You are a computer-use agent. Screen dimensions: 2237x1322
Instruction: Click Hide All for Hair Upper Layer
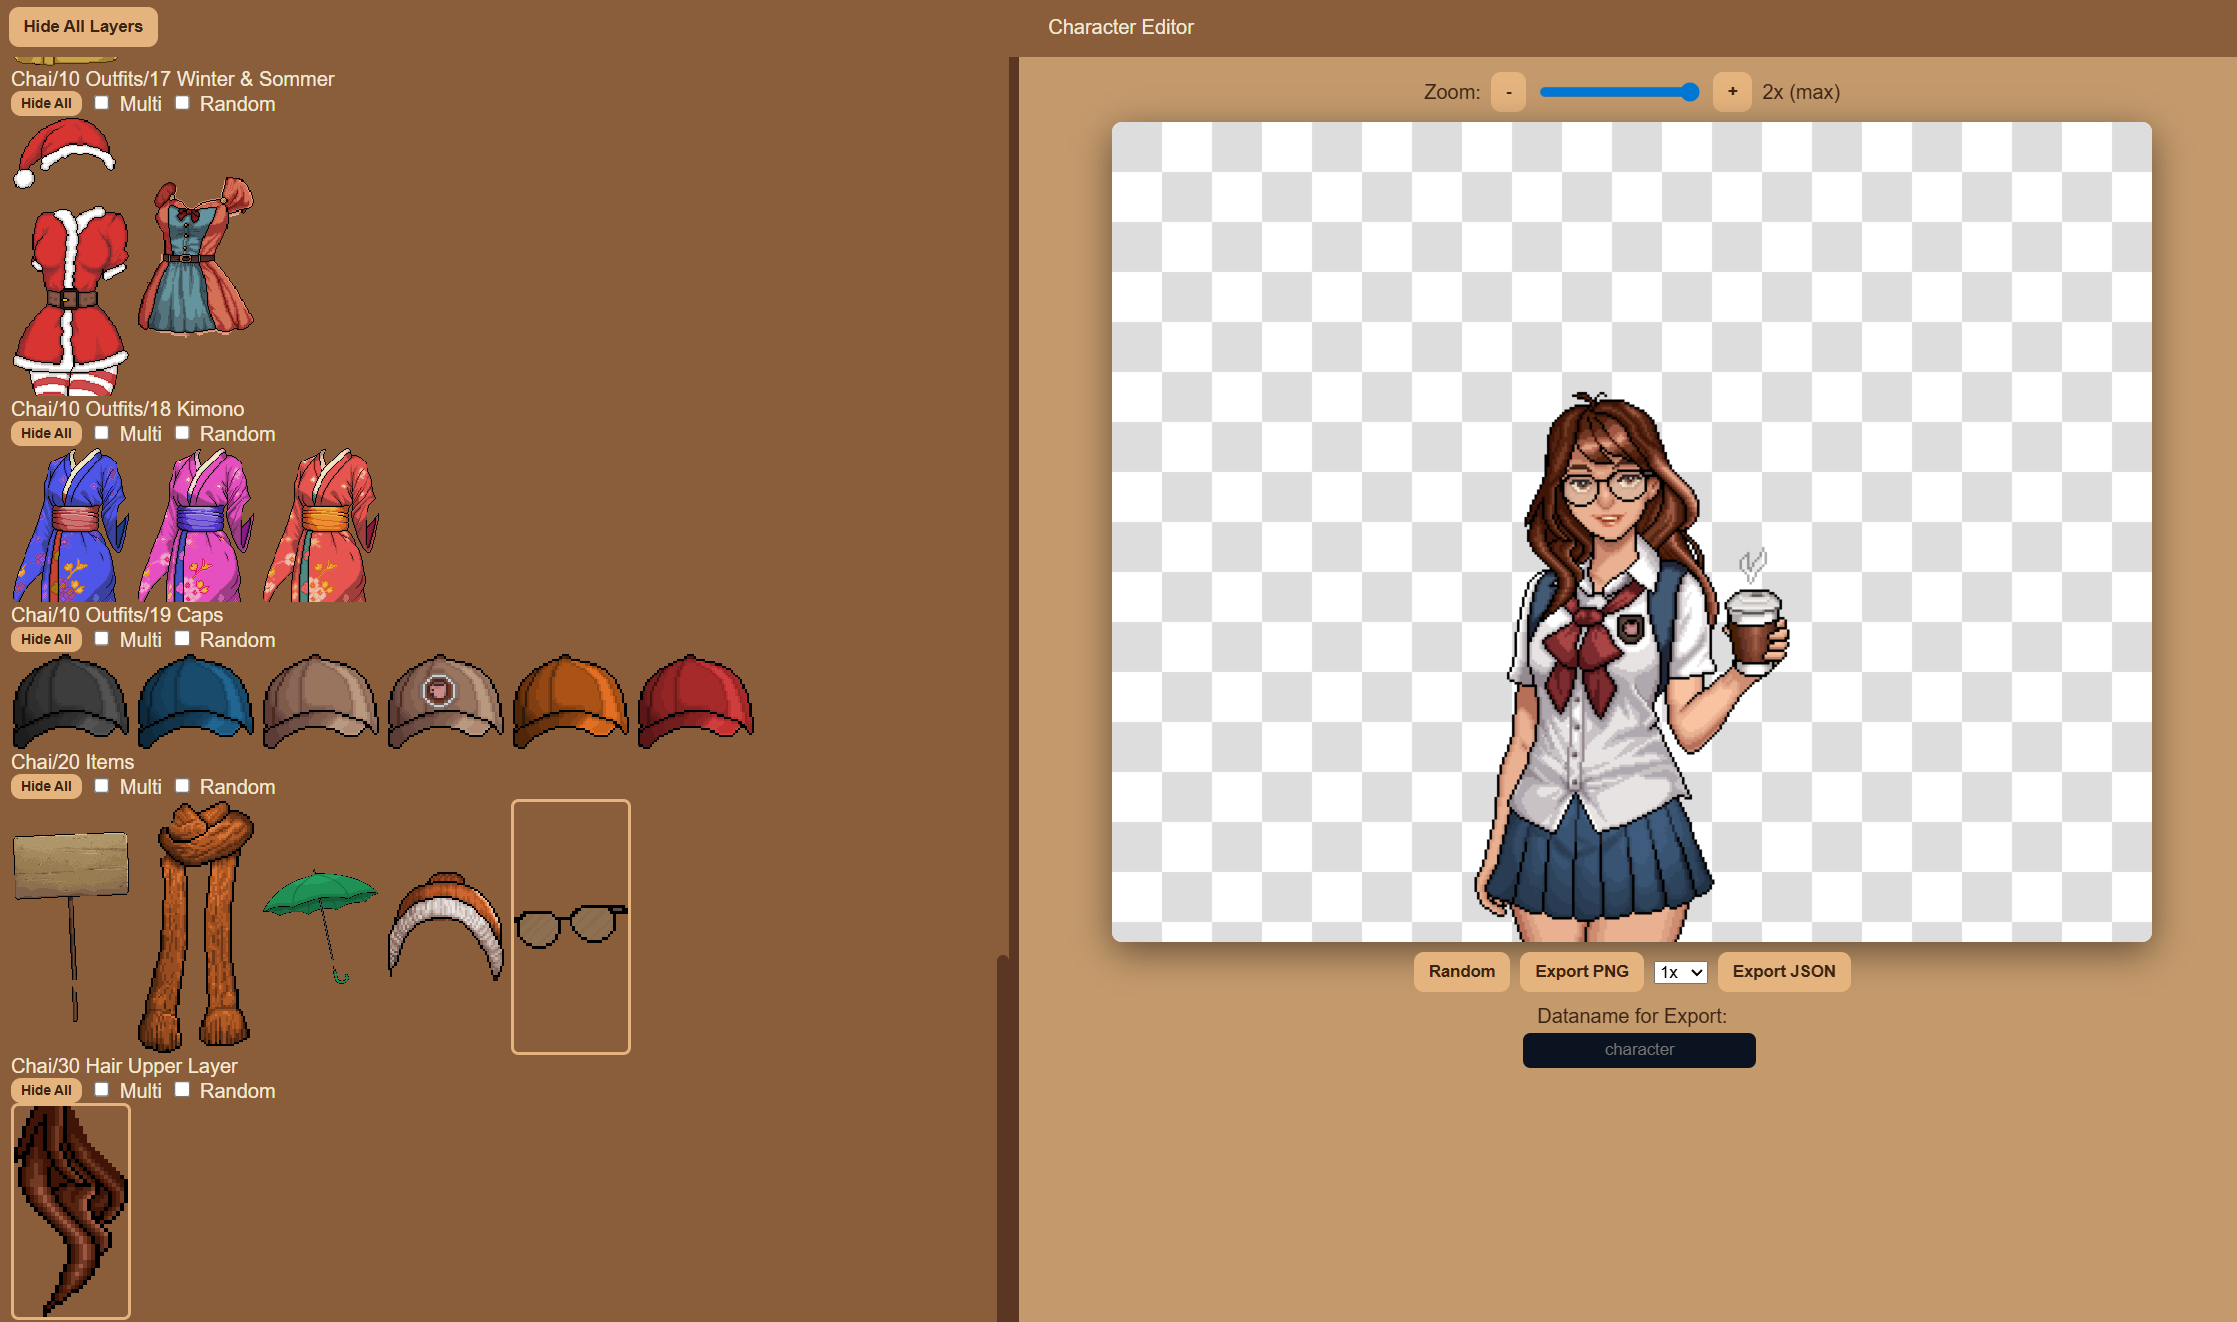(x=46, y=1090)
